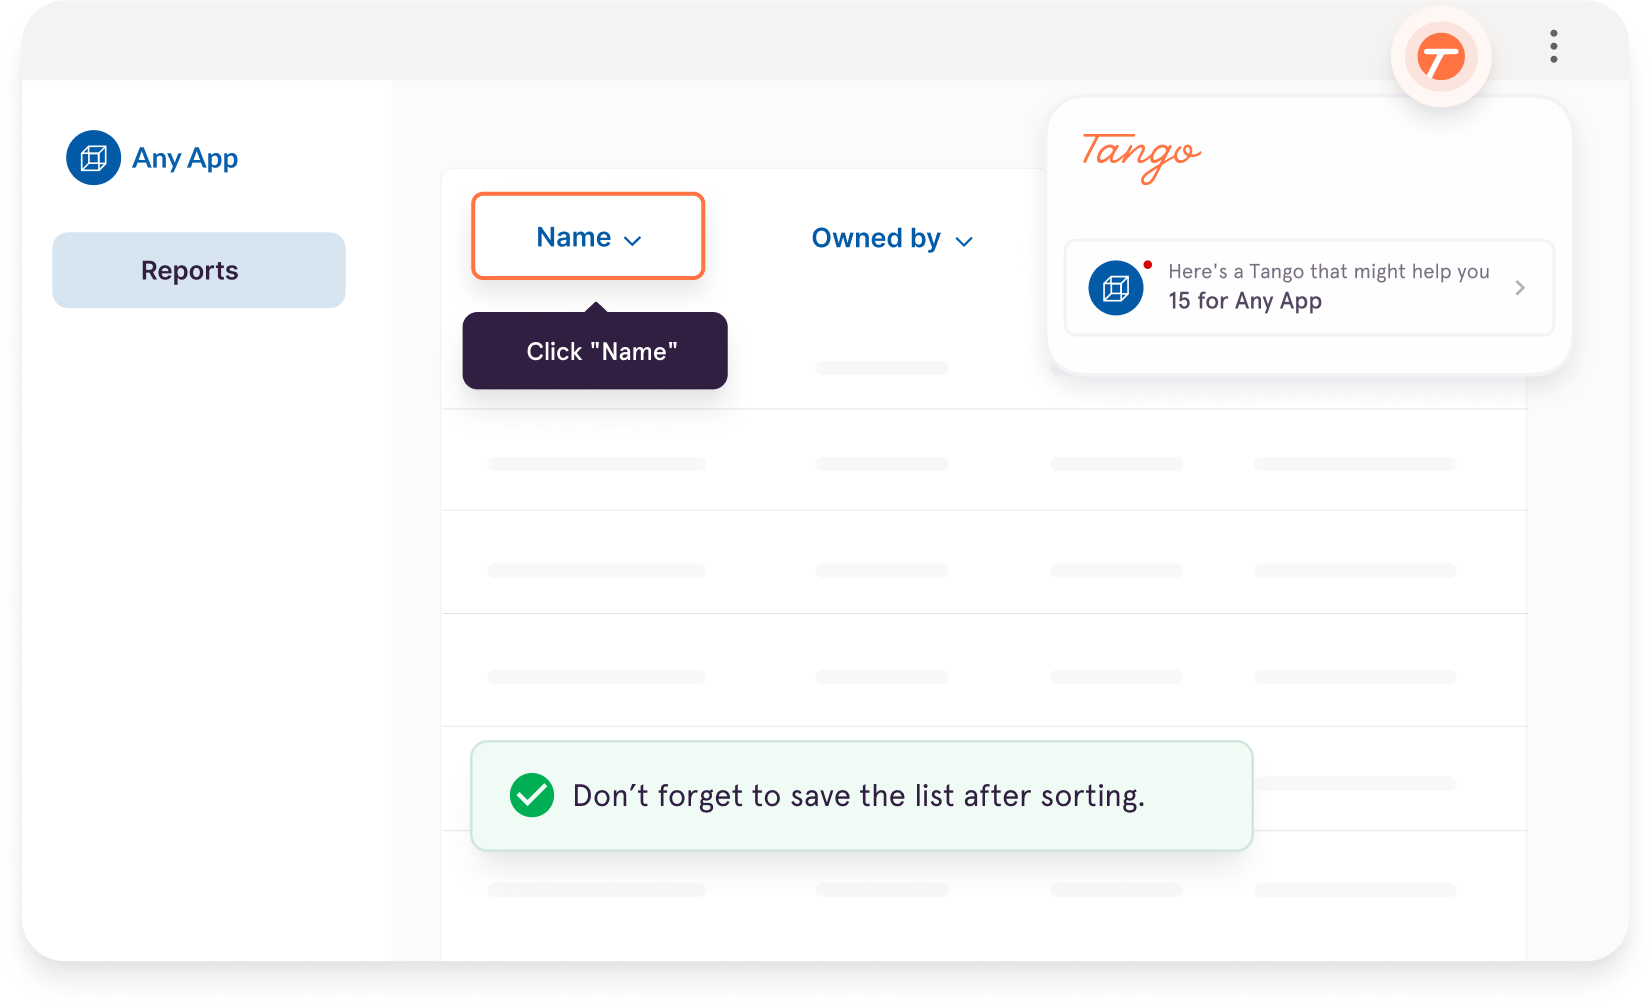Click the Any App cube logo

94,158
